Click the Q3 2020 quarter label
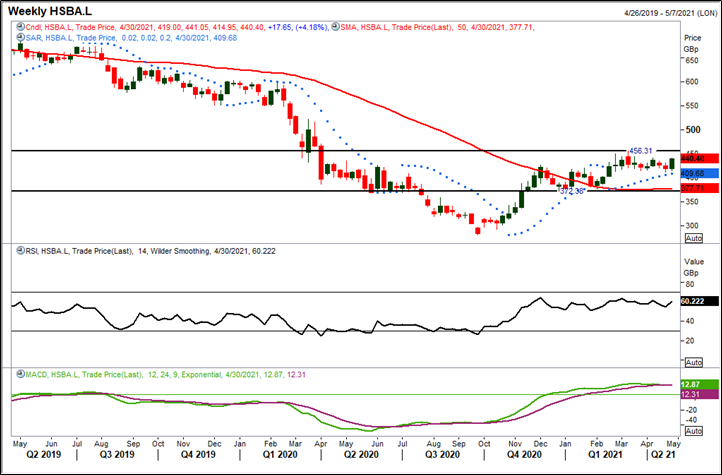The height and width of the screenshot is (475, 722). point(443,455)
